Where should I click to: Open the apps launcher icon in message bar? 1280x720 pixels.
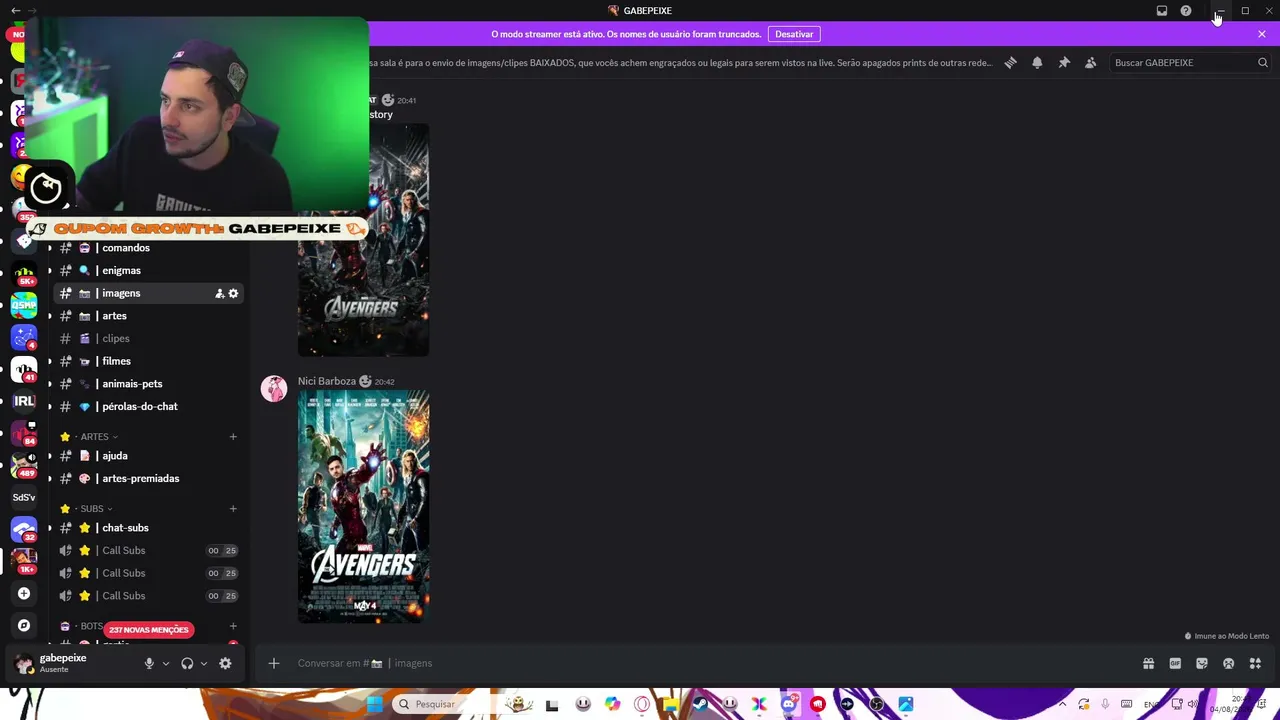1255,663
